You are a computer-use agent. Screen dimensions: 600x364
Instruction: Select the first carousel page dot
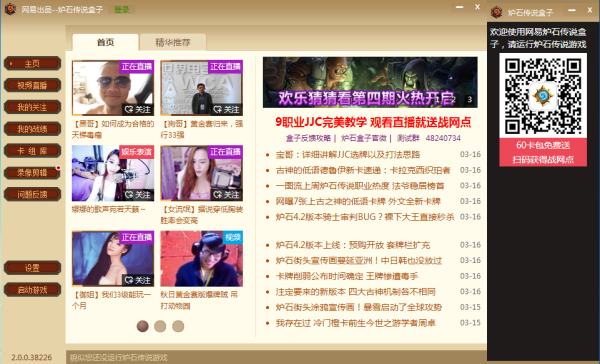(x=143, y=326)
